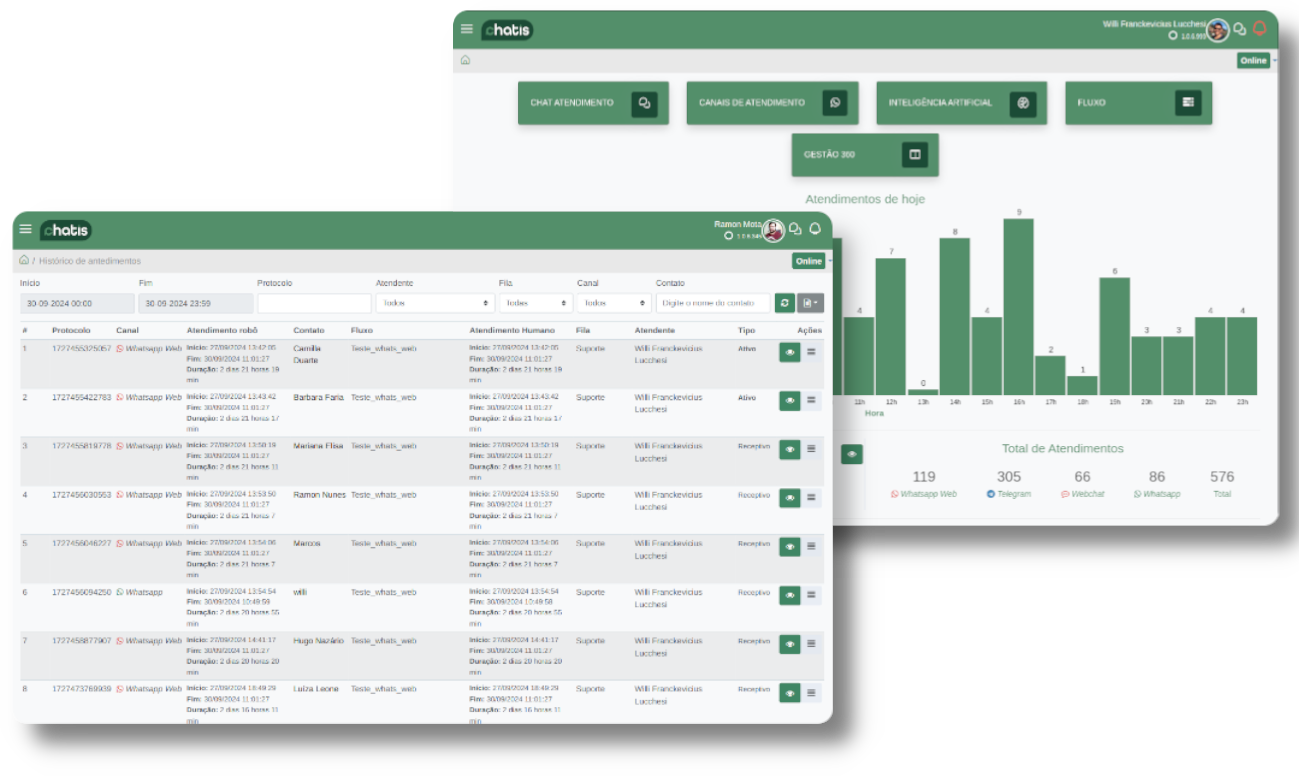1299x776 pixels.
Task: Open Willi Franckevicius Lucchesi profile avatar
Action: coord(1217,30)
